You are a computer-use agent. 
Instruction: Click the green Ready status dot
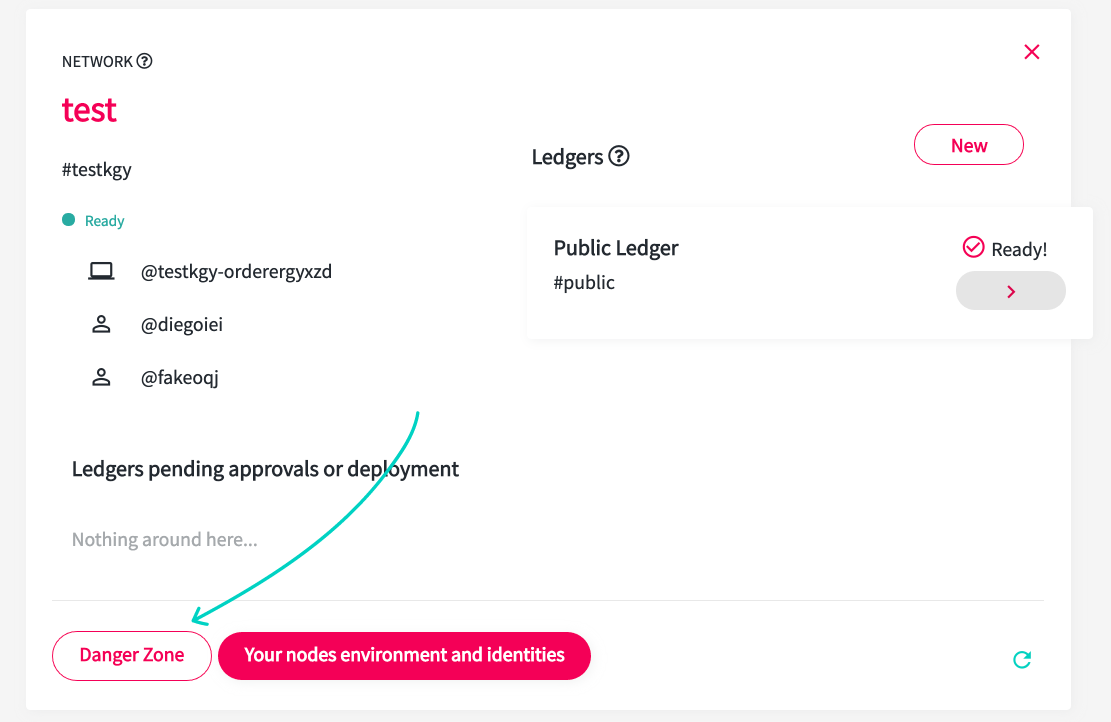click(69, 220)
